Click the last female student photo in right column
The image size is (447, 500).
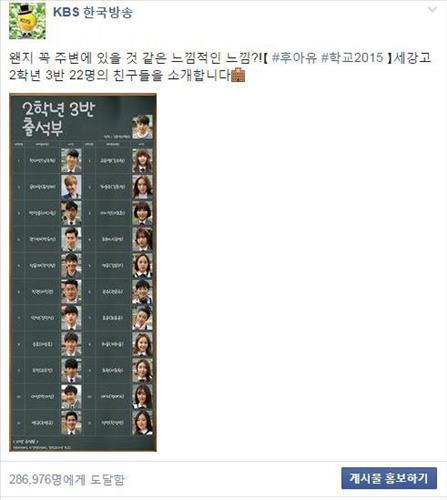pyautogui.click(x=142, y=423)
